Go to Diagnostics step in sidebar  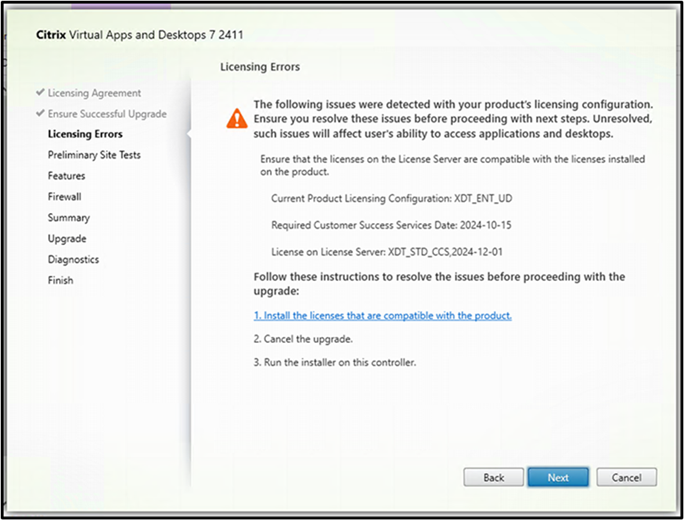point(73,260)
